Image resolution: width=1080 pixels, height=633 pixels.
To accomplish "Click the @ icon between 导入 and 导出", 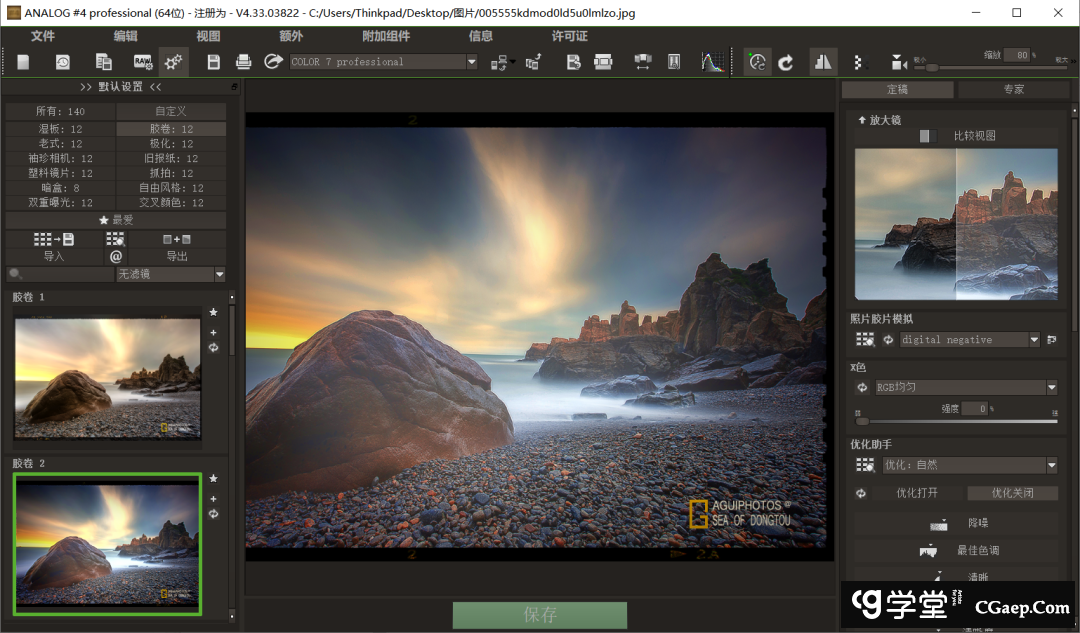I will click(x=116, y=256).
